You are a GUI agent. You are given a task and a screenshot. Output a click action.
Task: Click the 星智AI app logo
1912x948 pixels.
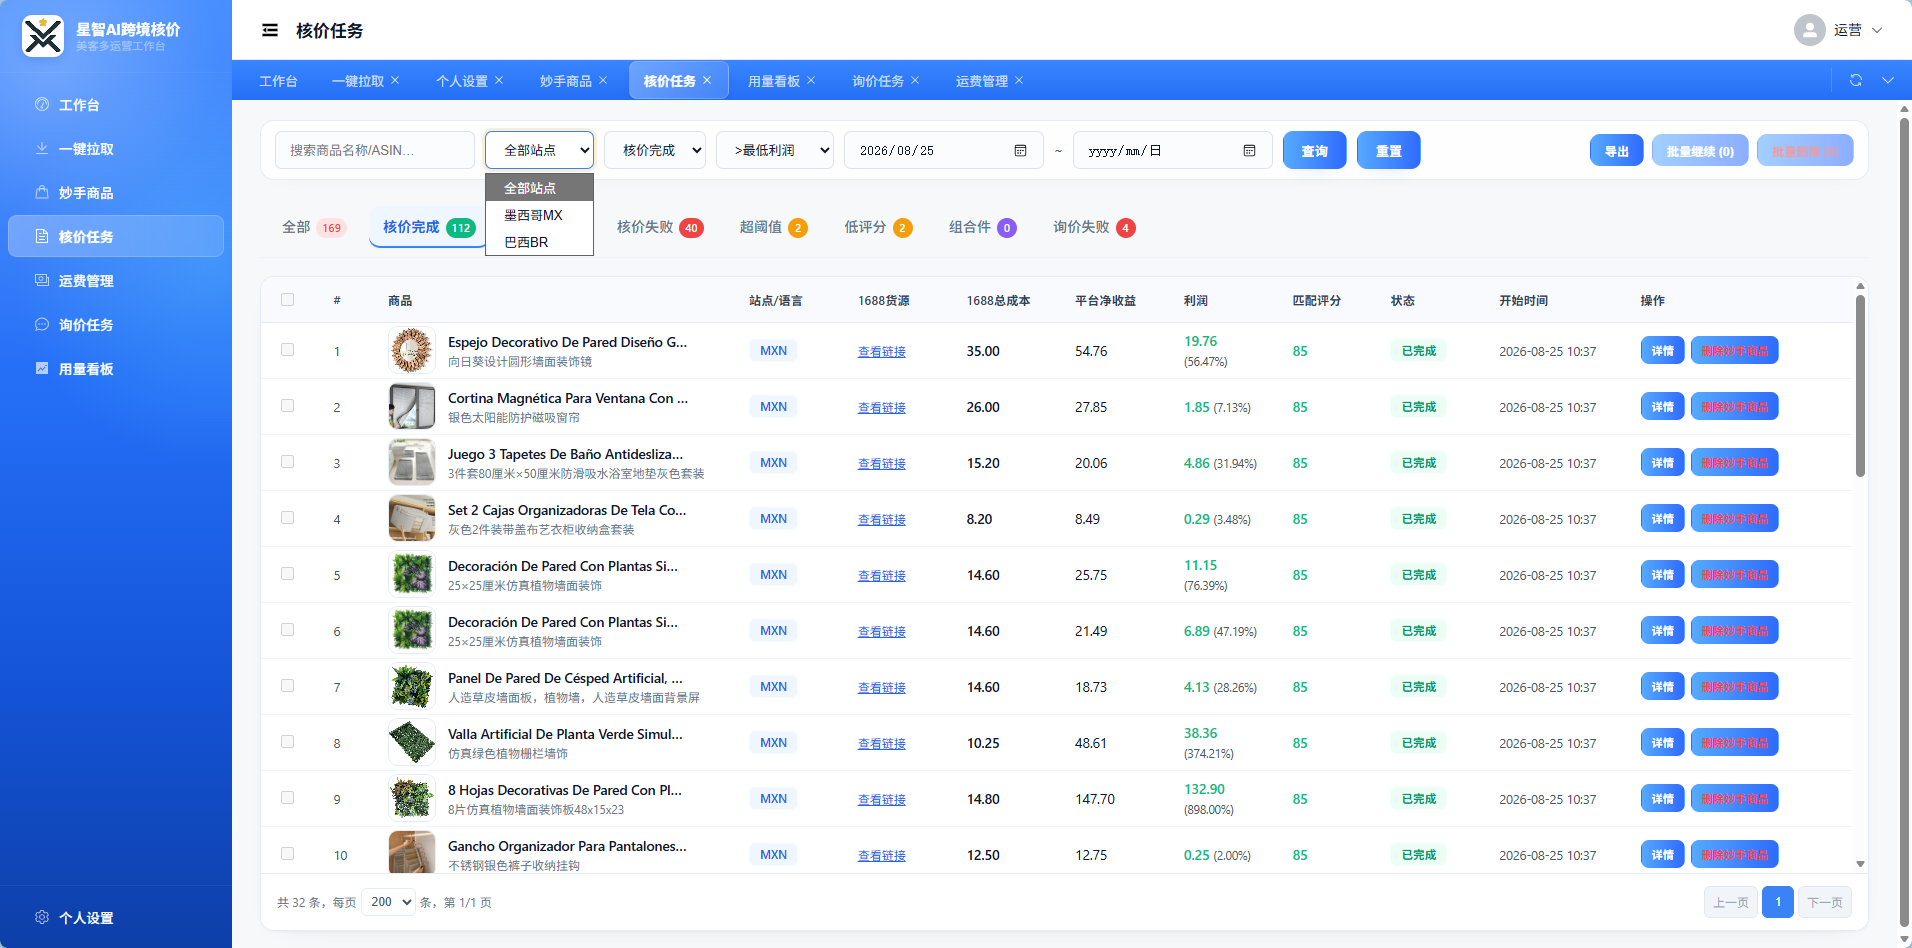point(43,36)
